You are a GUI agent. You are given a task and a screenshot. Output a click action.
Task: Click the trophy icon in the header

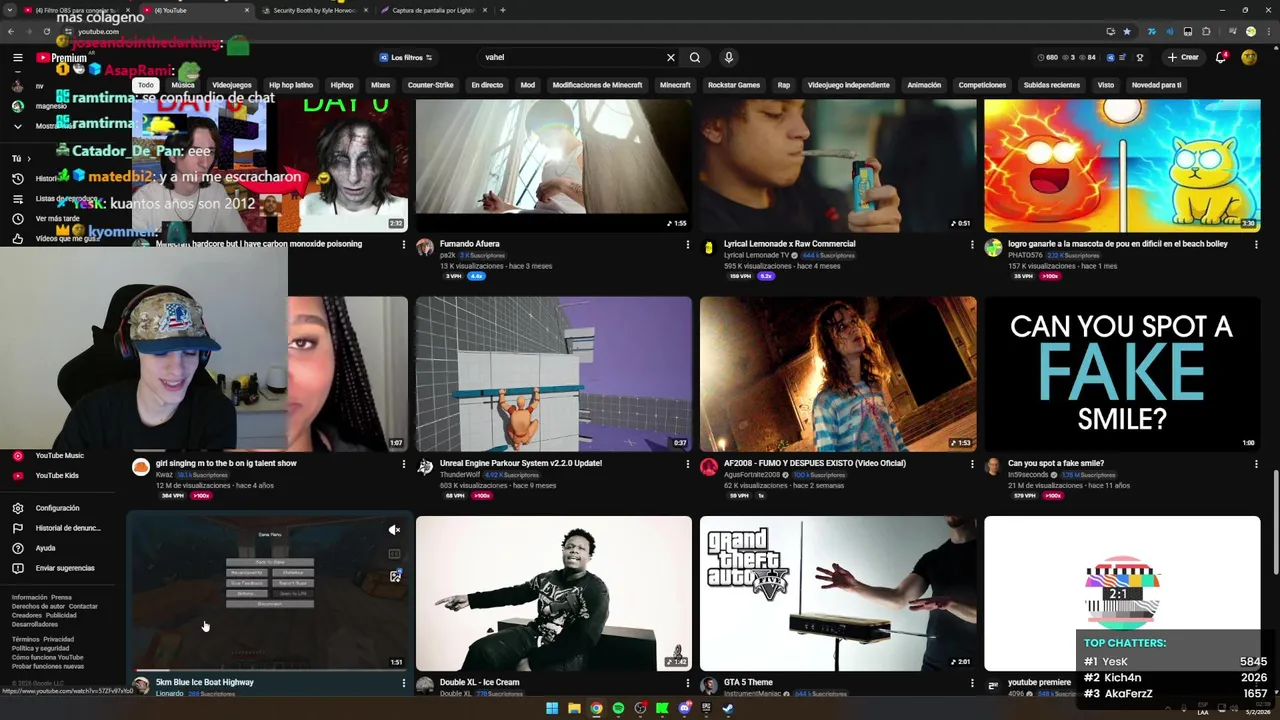tap(1139, 57)
